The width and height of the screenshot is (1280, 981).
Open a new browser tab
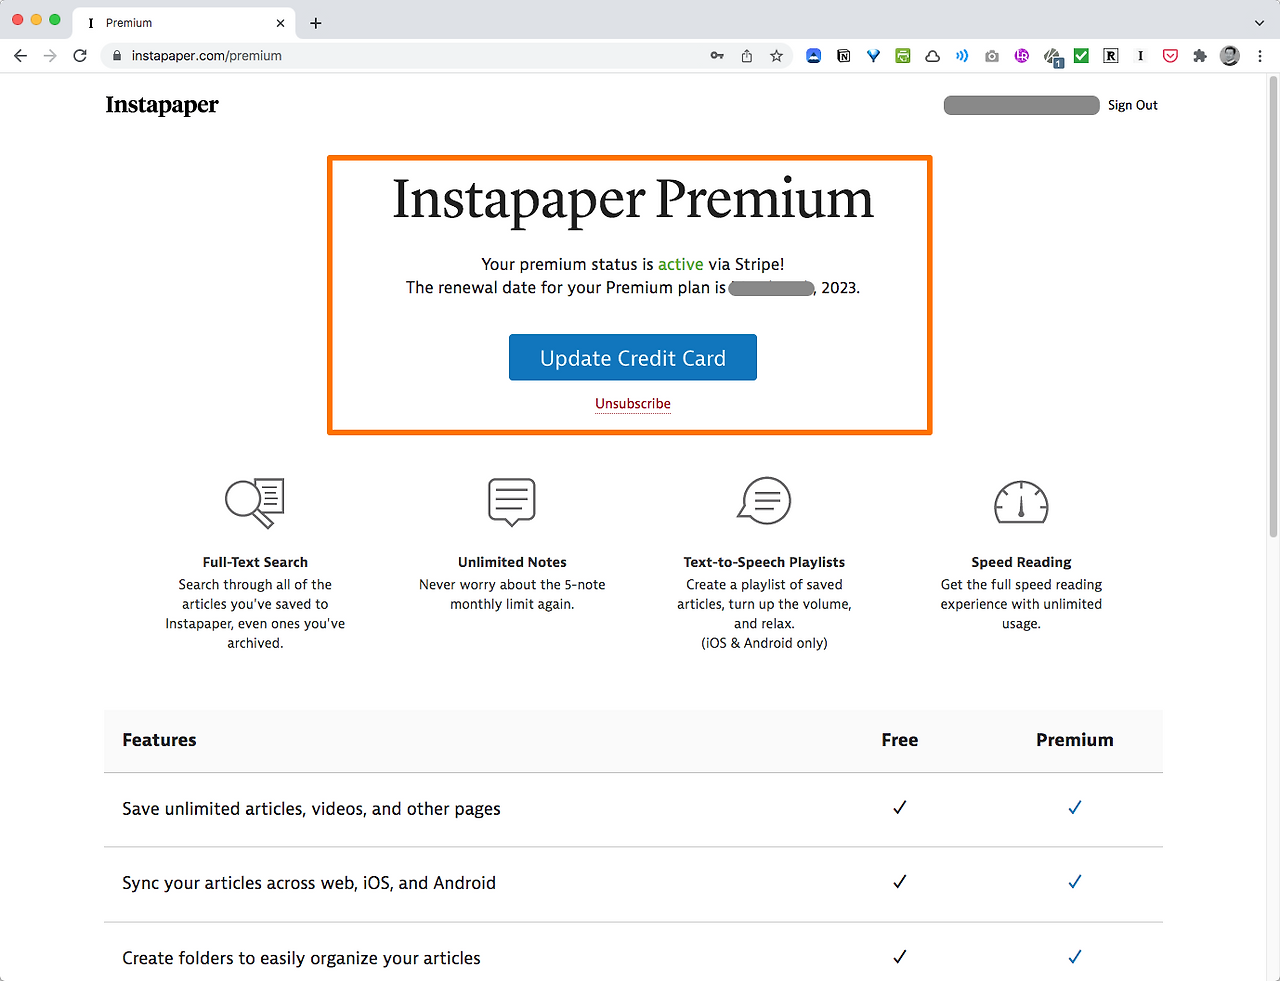(316, 23)
